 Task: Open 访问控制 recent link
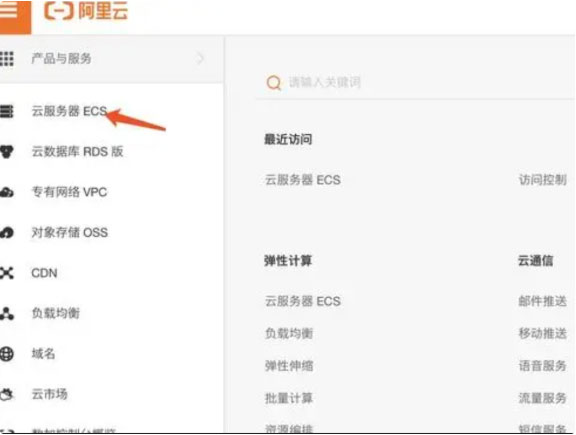click(542, 180)
